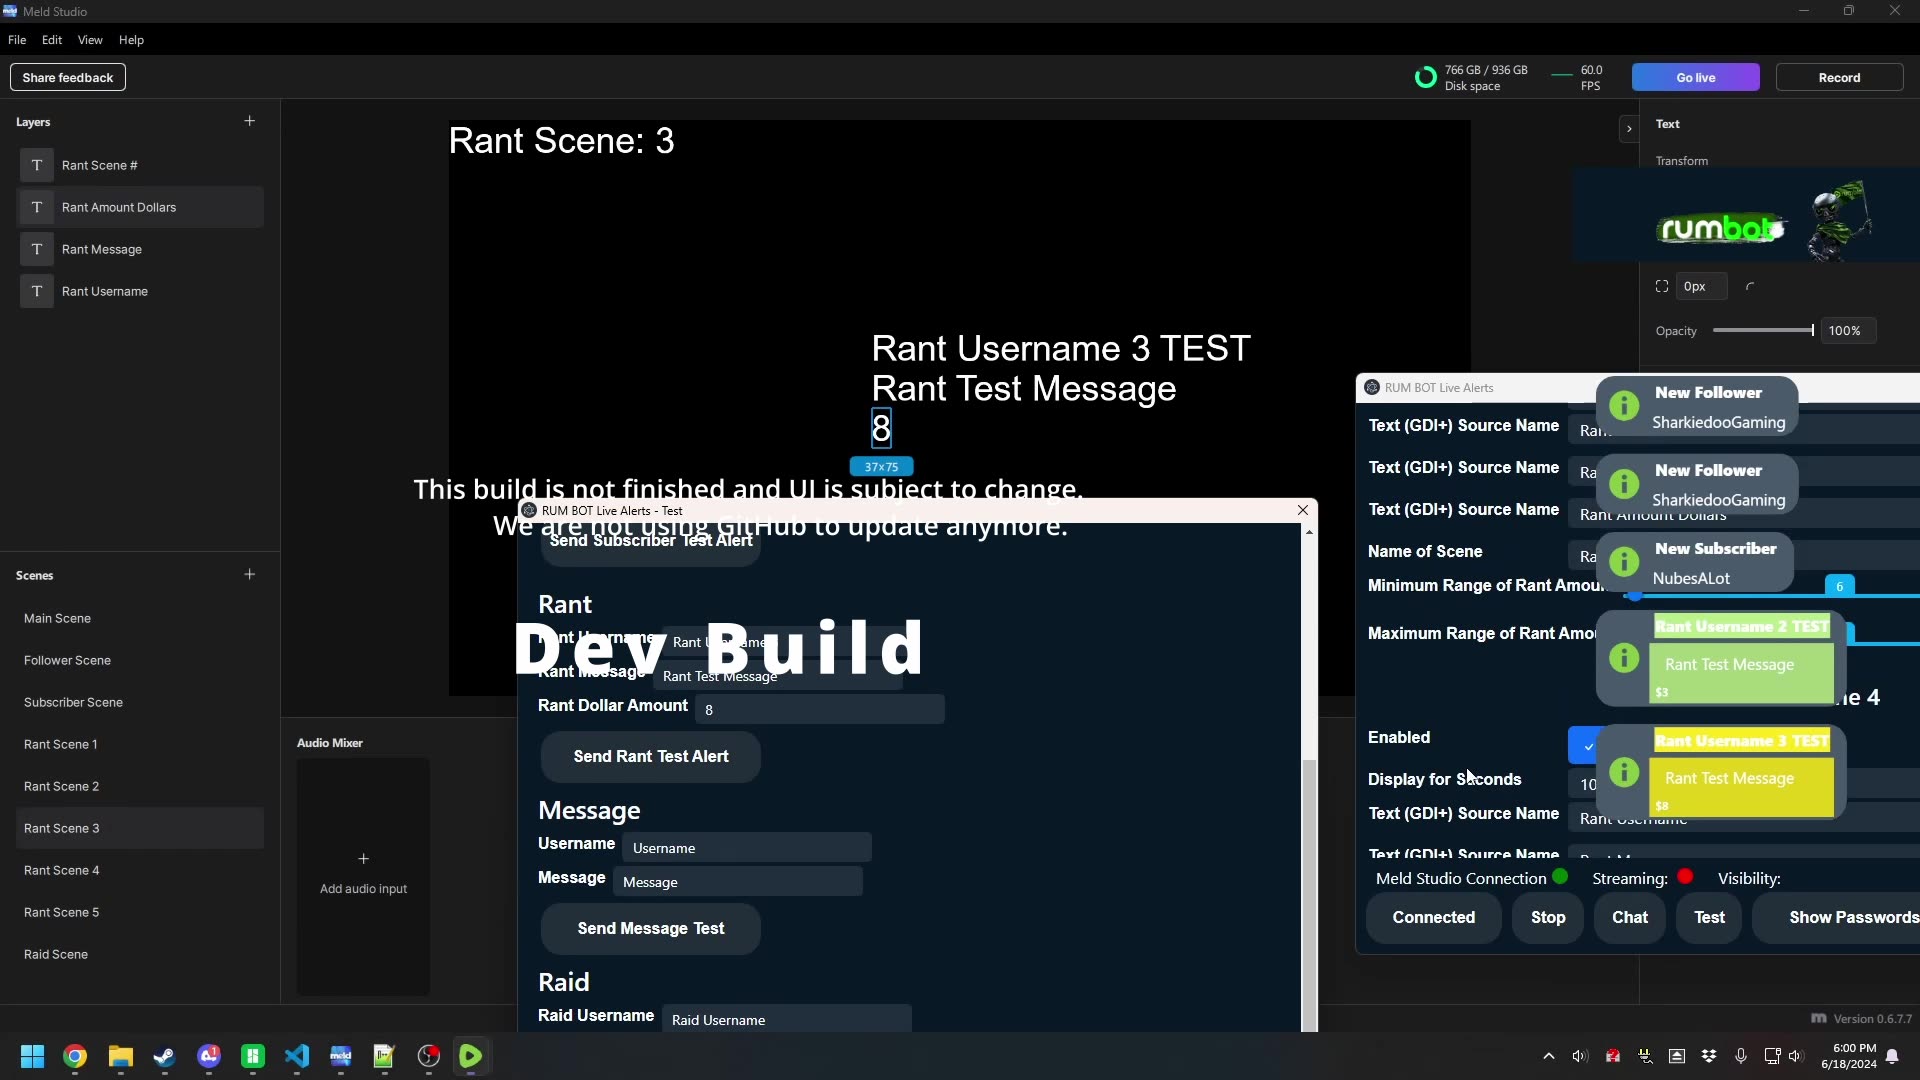Image resolution: width=1920 pixels, height=1080 pixels.
Task: Click the Meld Studio Connection status dot
Action: click(x=1562, y=876)
